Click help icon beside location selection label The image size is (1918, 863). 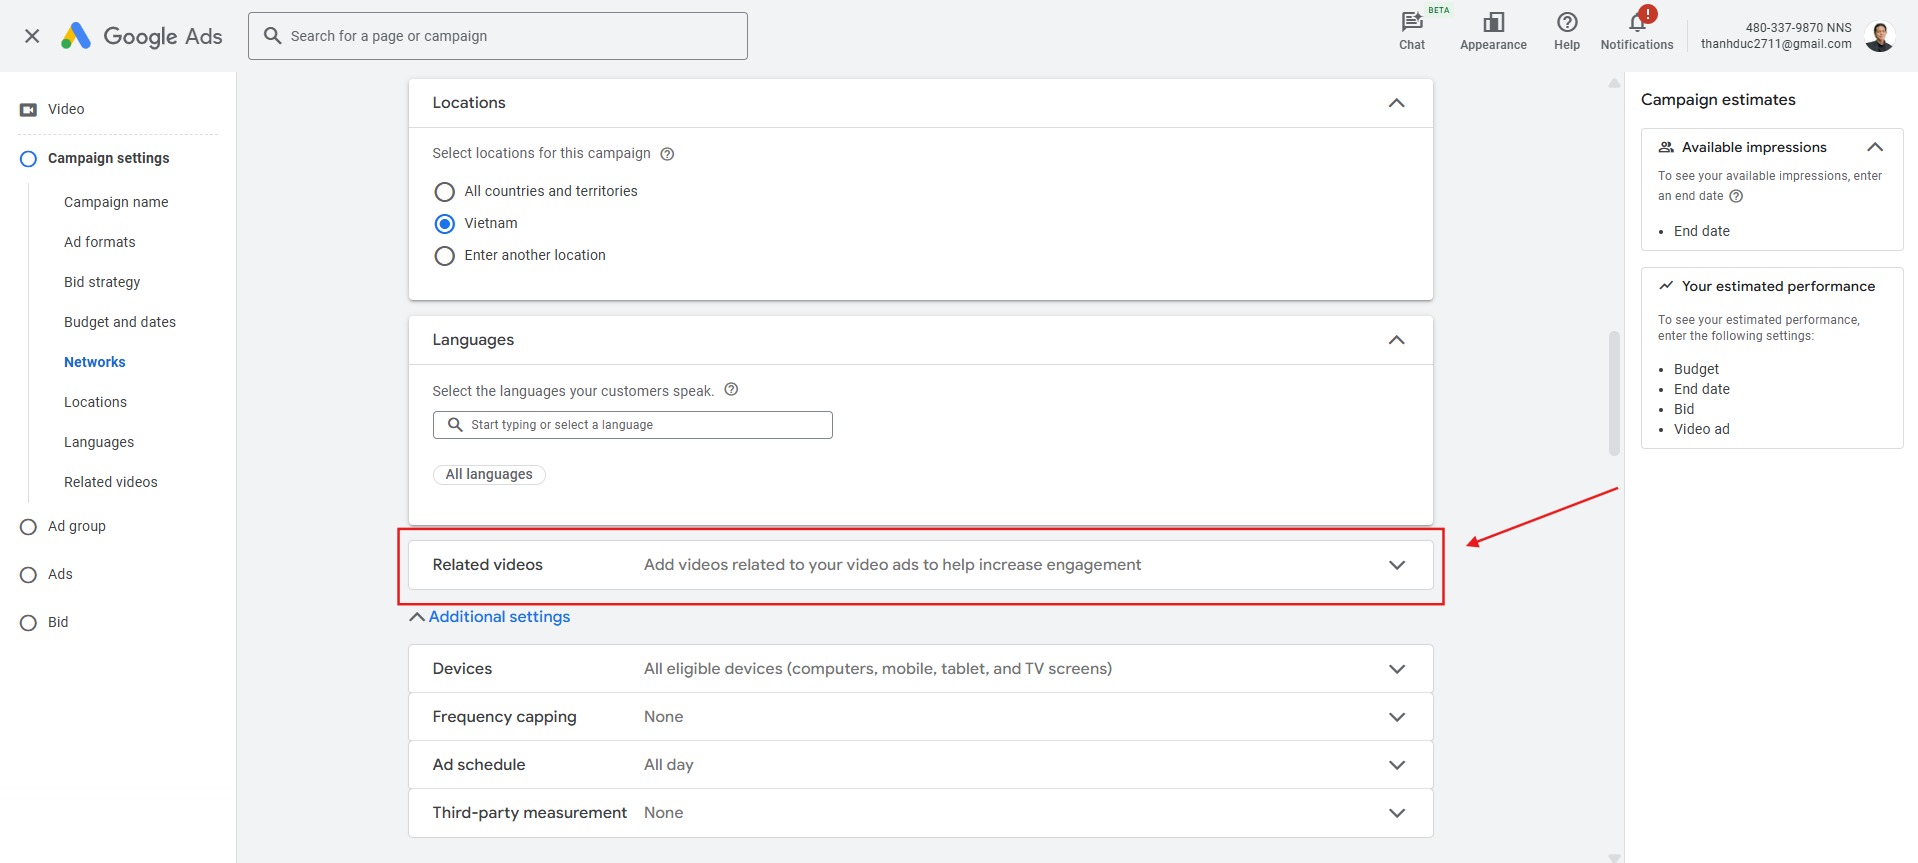coord(667,154)
